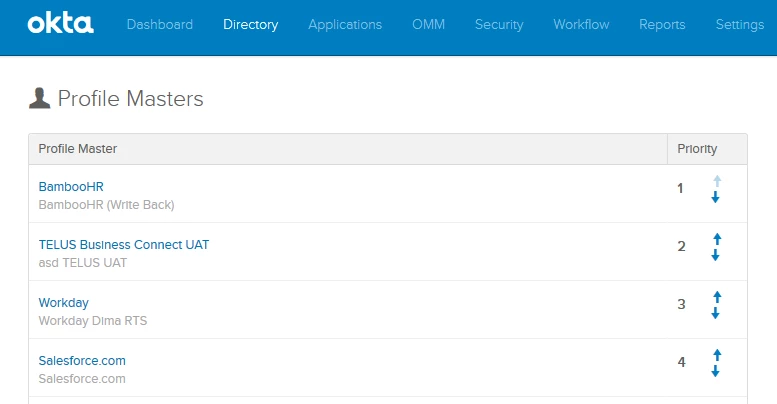Screen dimensions: 777x404
Task: Click BambooHR's disabled up arrow
Action: 716,181
